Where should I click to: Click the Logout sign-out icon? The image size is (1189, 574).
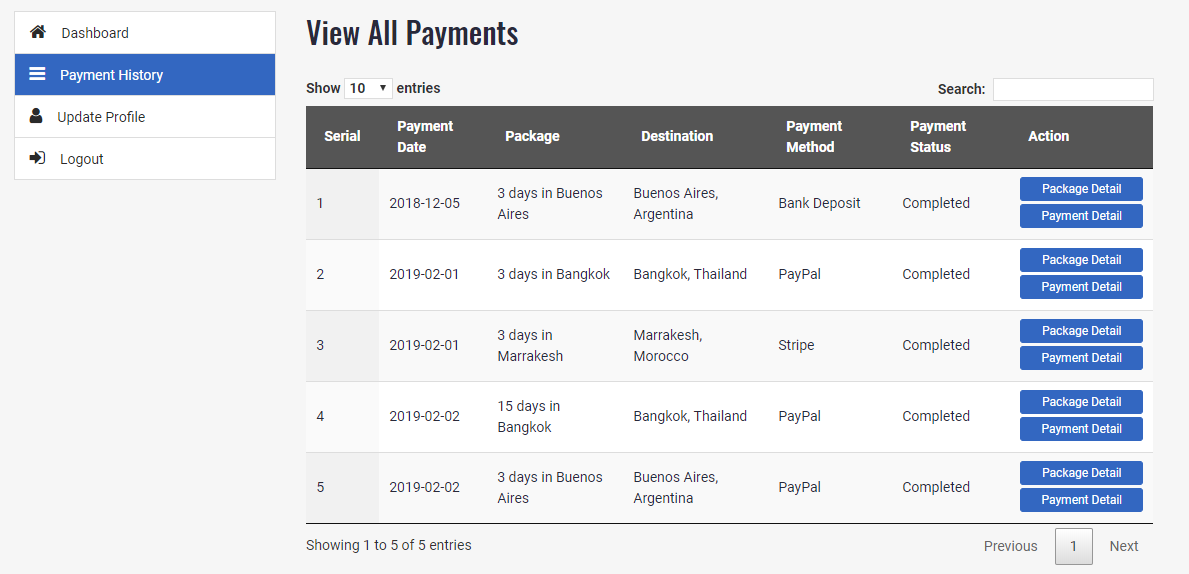(x=37, y=158)
